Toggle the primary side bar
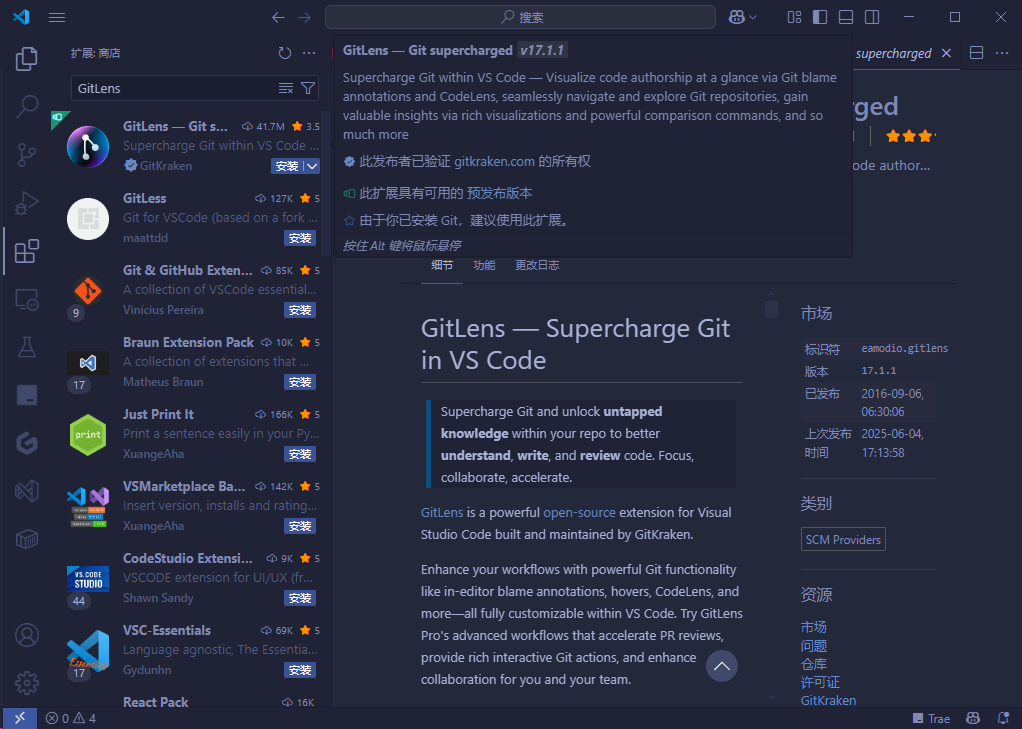The width and height of the screenshot is (1022, 729). tap(820, 18)
